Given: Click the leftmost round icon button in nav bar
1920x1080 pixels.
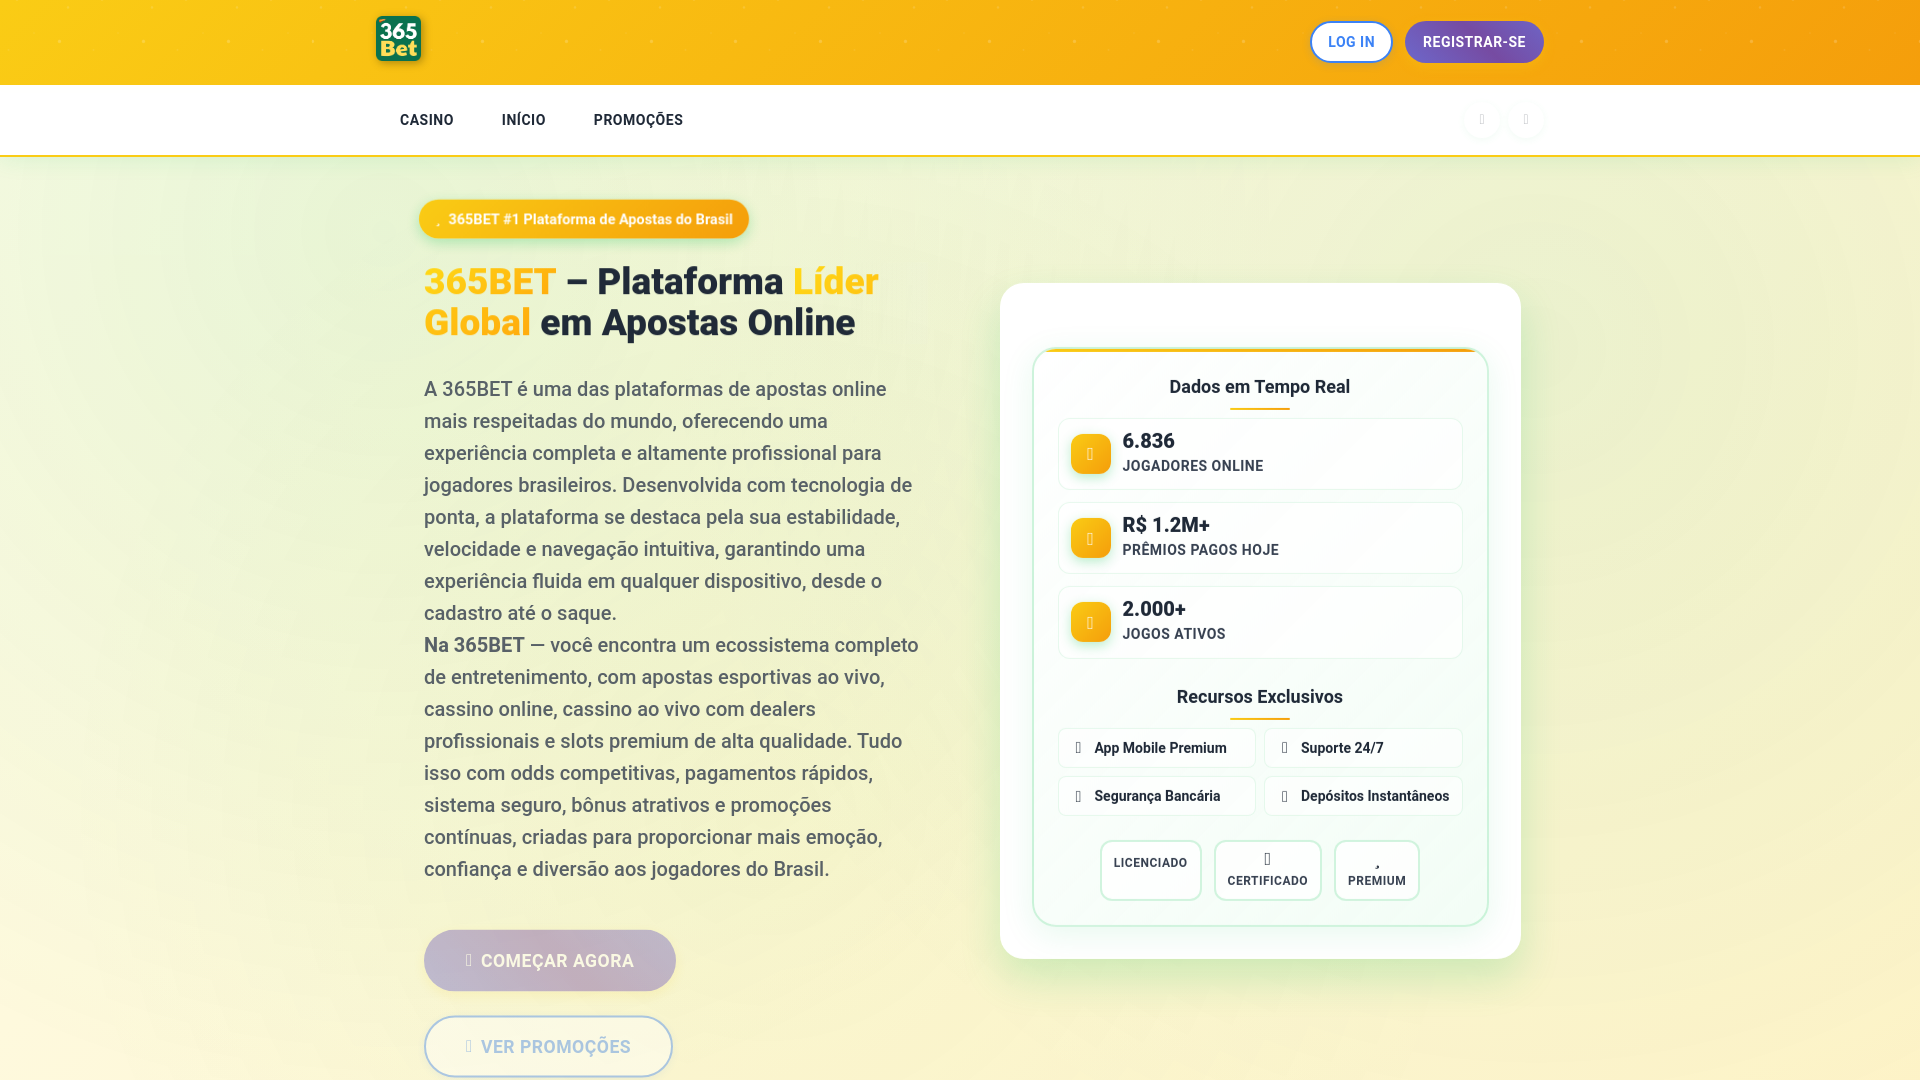Looking at the screenshot, I should [1481, 120].
